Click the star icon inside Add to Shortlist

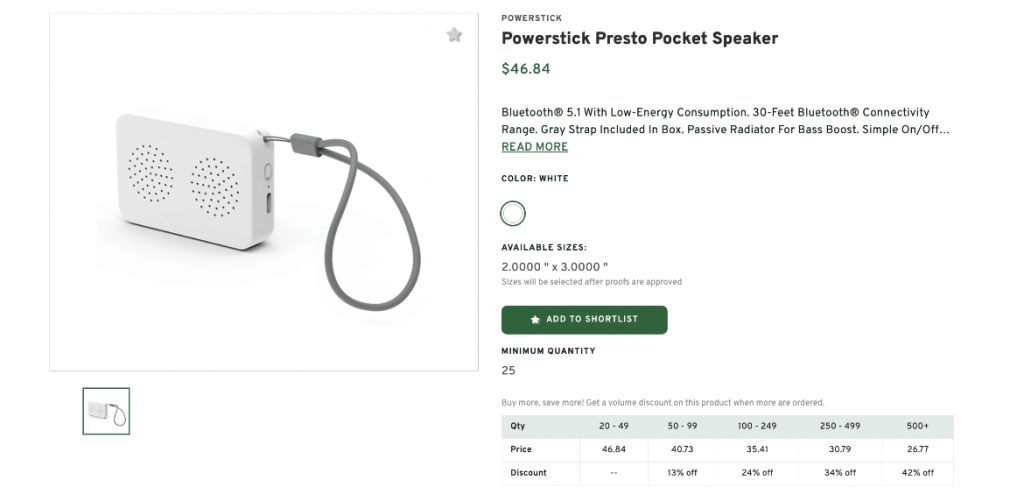pos(535,320)
